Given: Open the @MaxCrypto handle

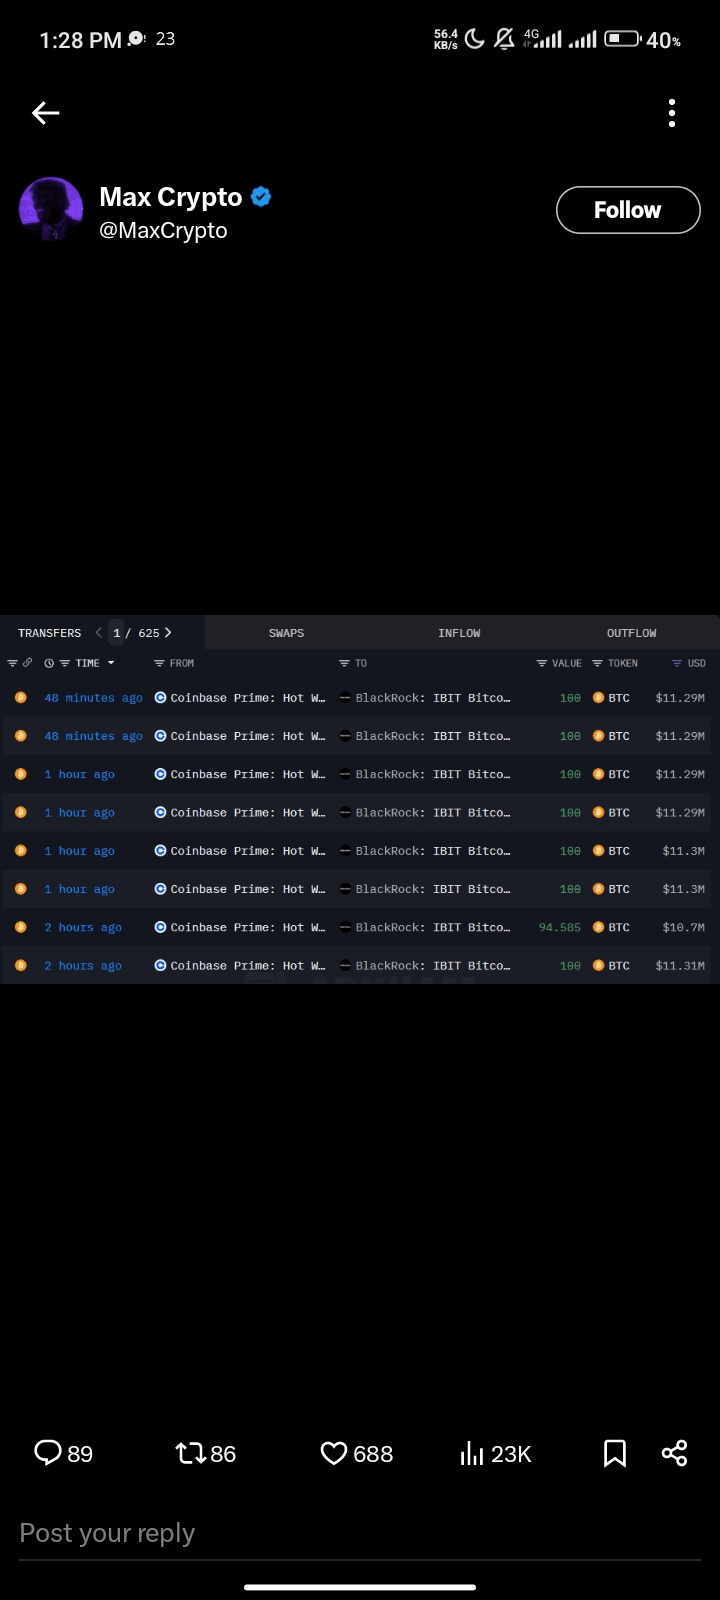Looking at the screenshot, I should tap(163, 231).
